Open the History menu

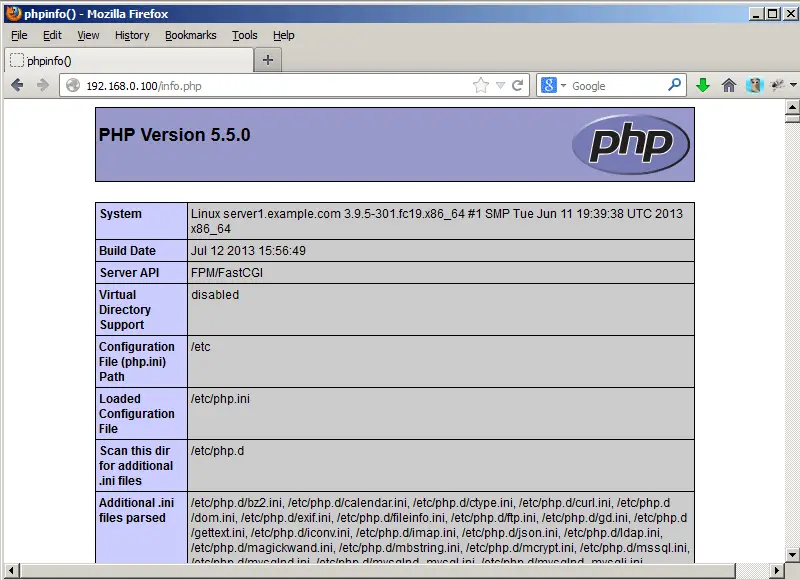pos(132,35)
